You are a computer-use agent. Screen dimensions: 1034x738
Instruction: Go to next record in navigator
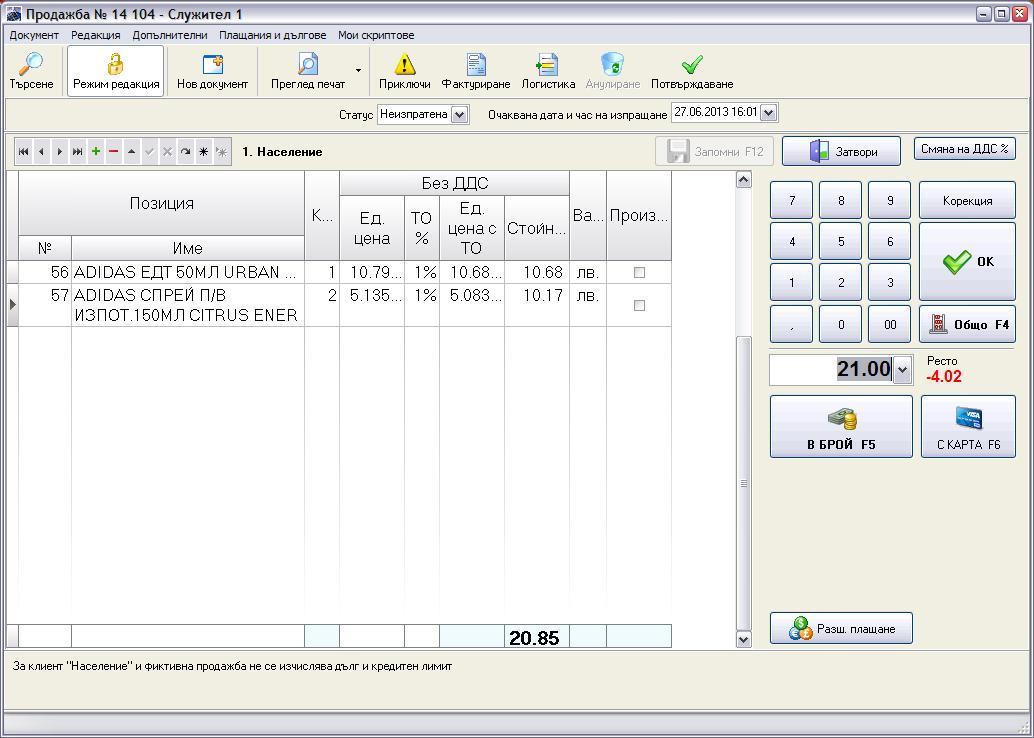(59, 152)
